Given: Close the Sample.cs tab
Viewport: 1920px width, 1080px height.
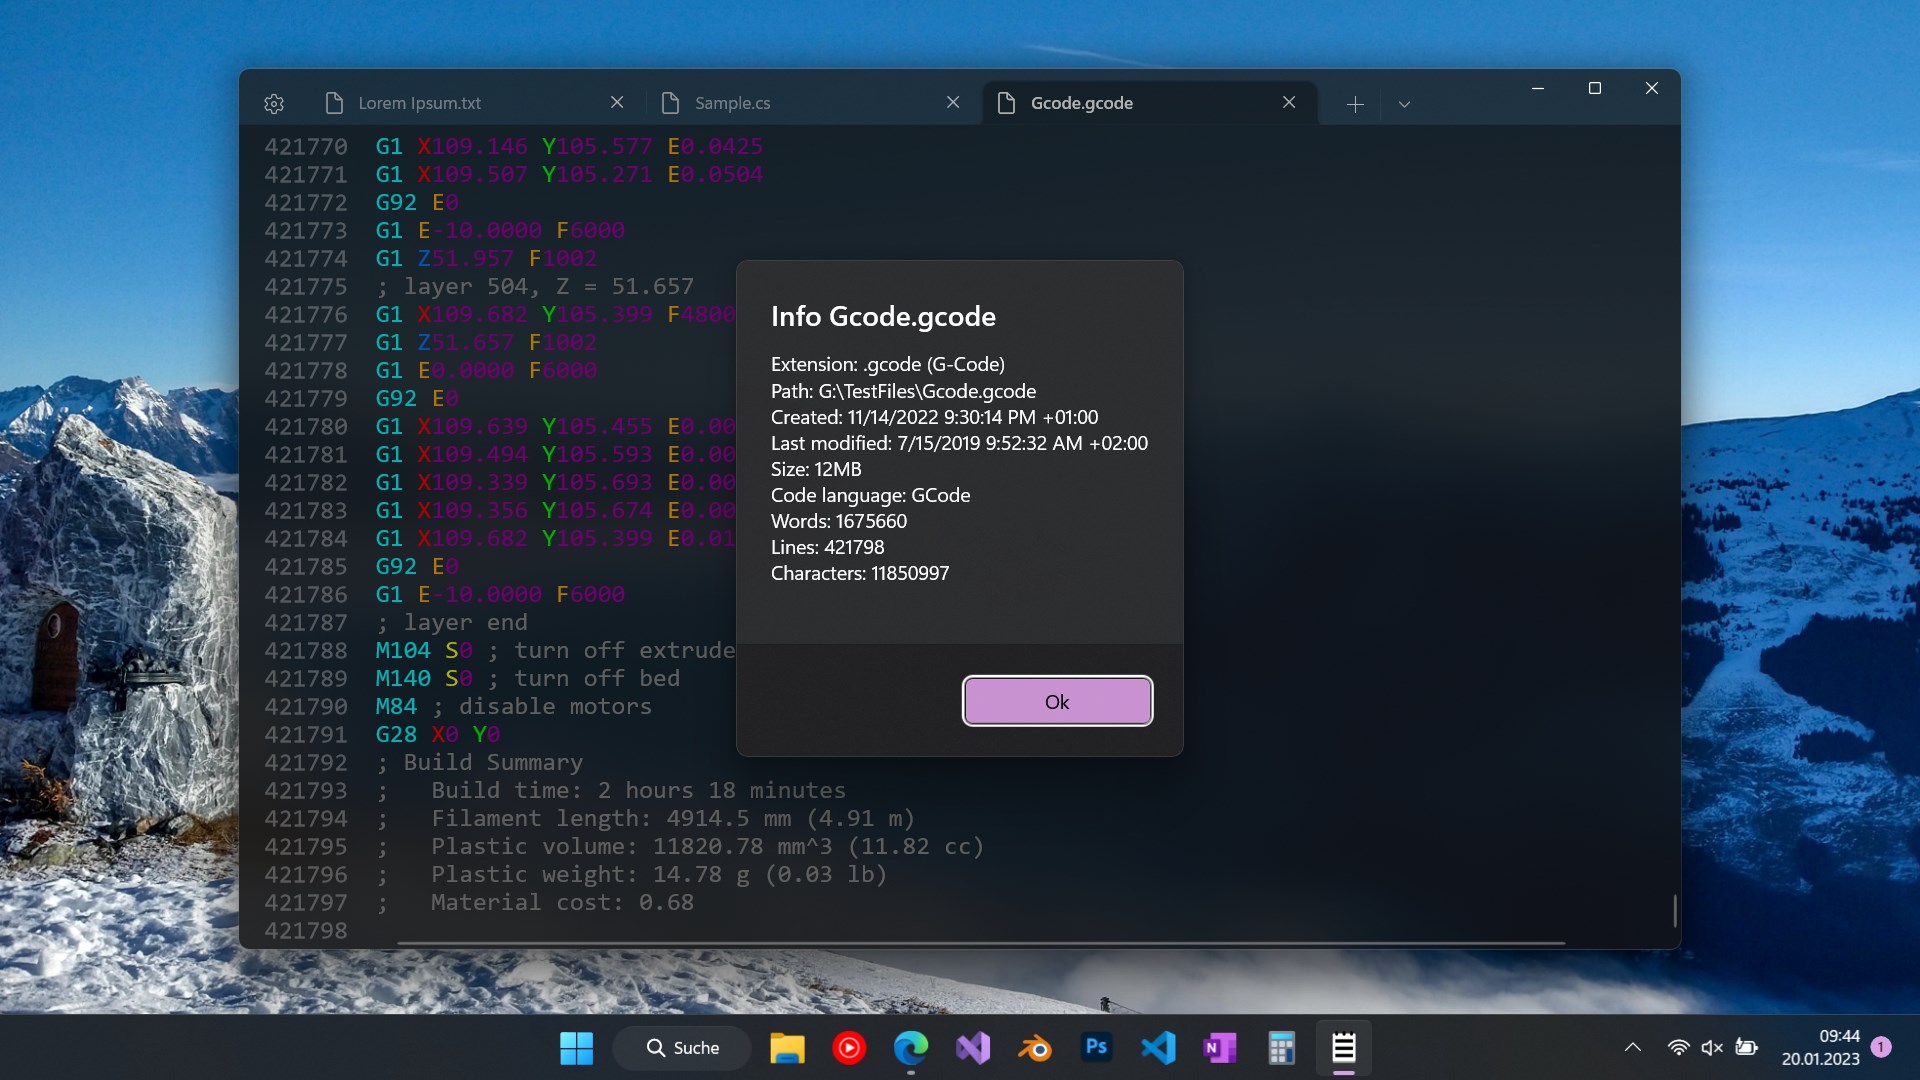Looking at the screenshot, I should [953, 102].
